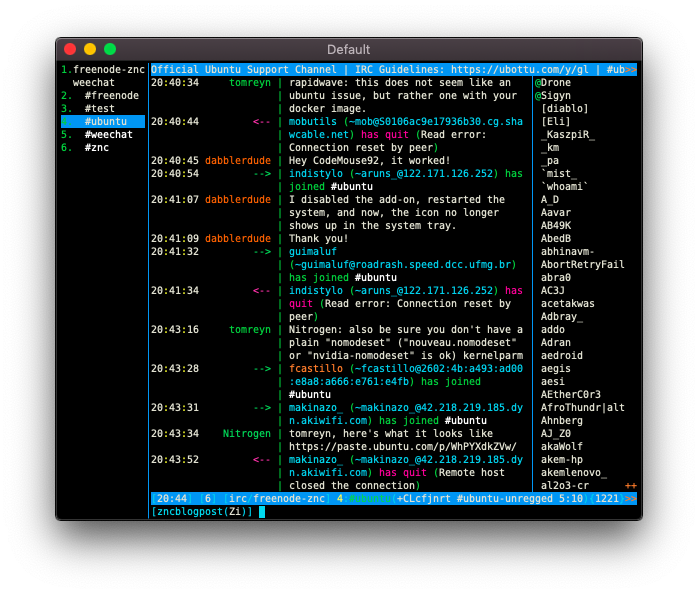This screenshot has width=698, height=594.
Task: Select AbortRetryFail in the nicklist
Action: [x=582, y=264]
